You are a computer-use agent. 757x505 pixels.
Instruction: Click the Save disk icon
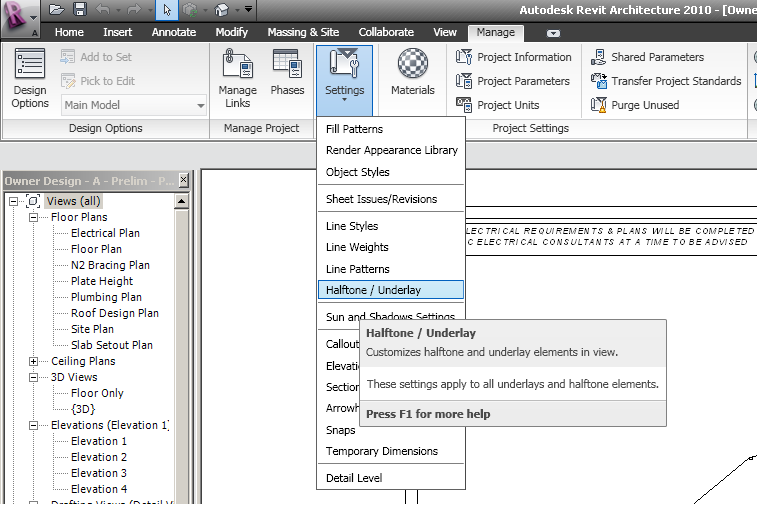point(80,9)
